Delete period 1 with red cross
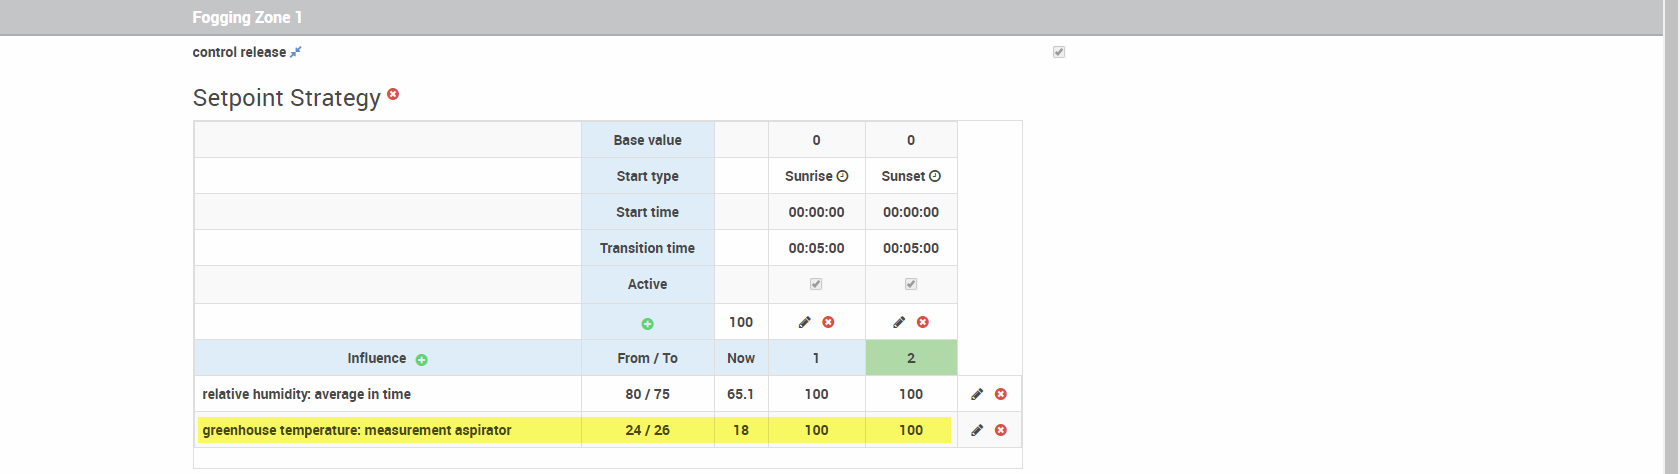The image size is (1680, 474). tap(828, 322)
